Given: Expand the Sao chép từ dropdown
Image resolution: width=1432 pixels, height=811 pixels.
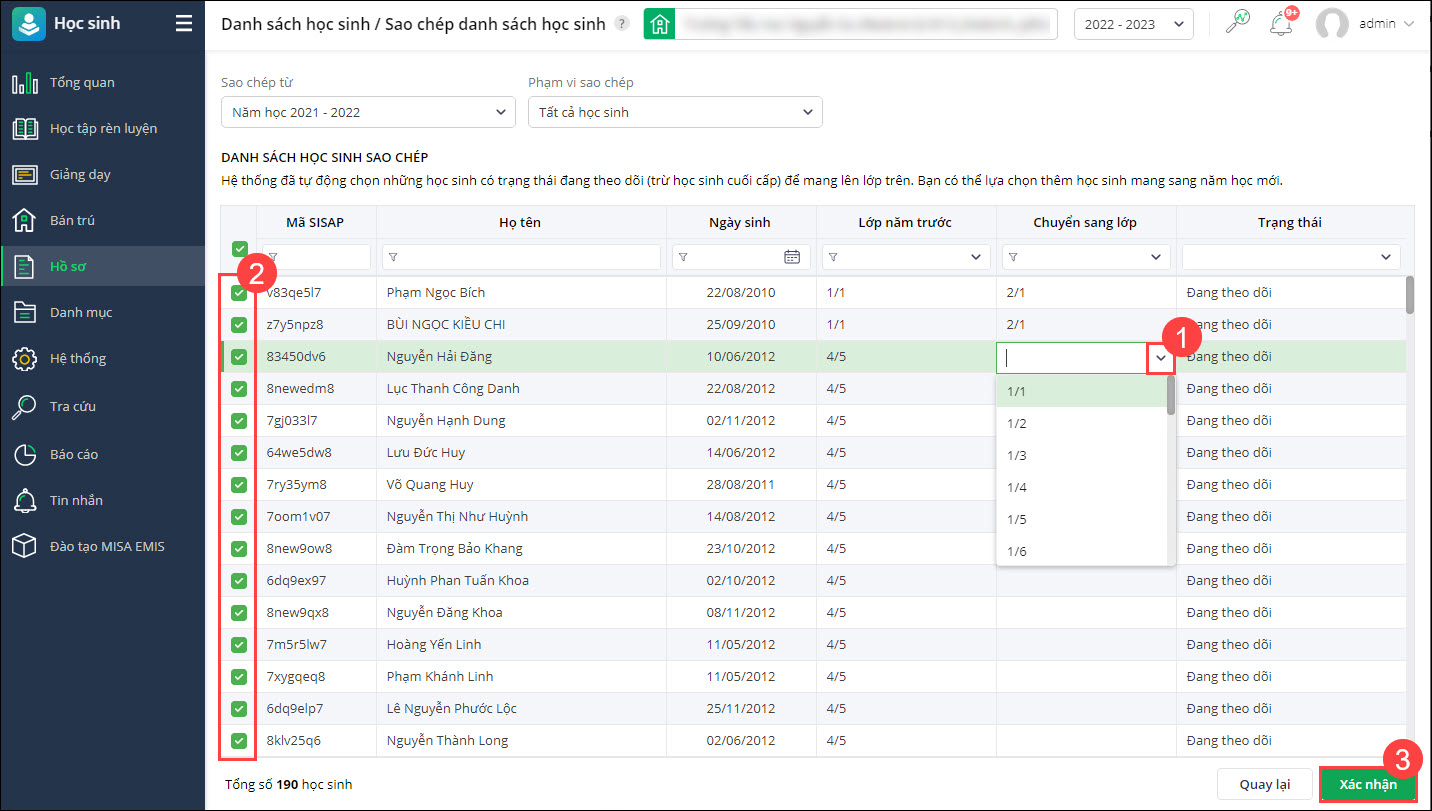Looking at the screenshot, I should (x=368, y=112).
